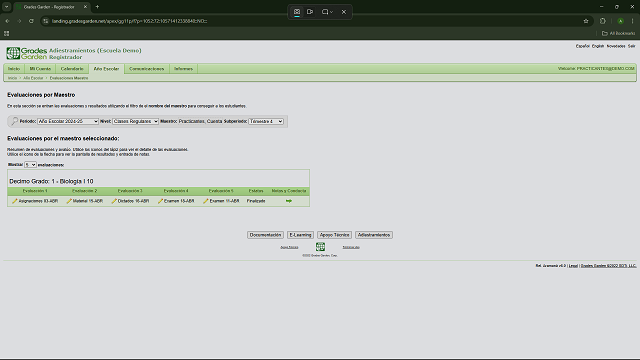
Task: Open capture shape dropdown in snipping toolbar
Action: coord(327,12)
